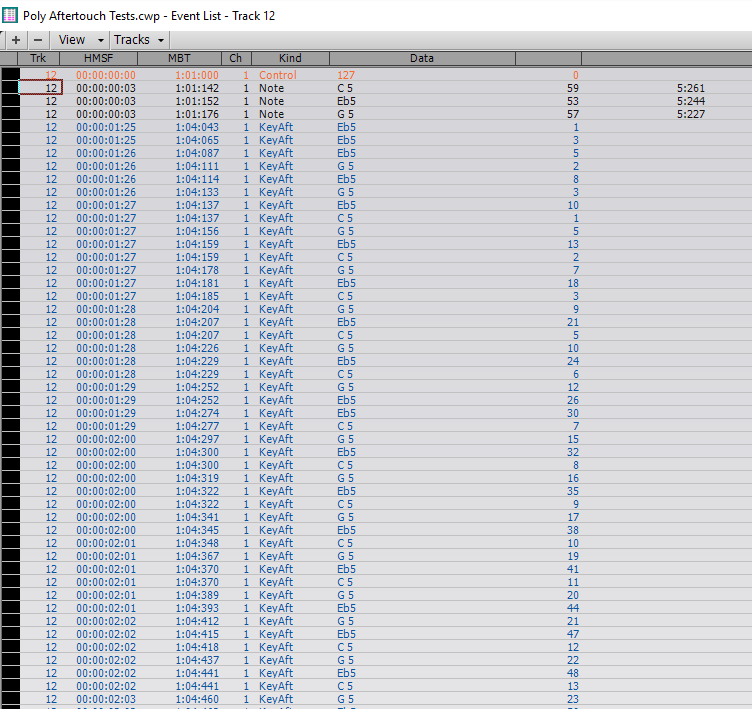This screenshot has height=709, width=752.
Task: Click the MBT column header
Action: click(180, 59)
